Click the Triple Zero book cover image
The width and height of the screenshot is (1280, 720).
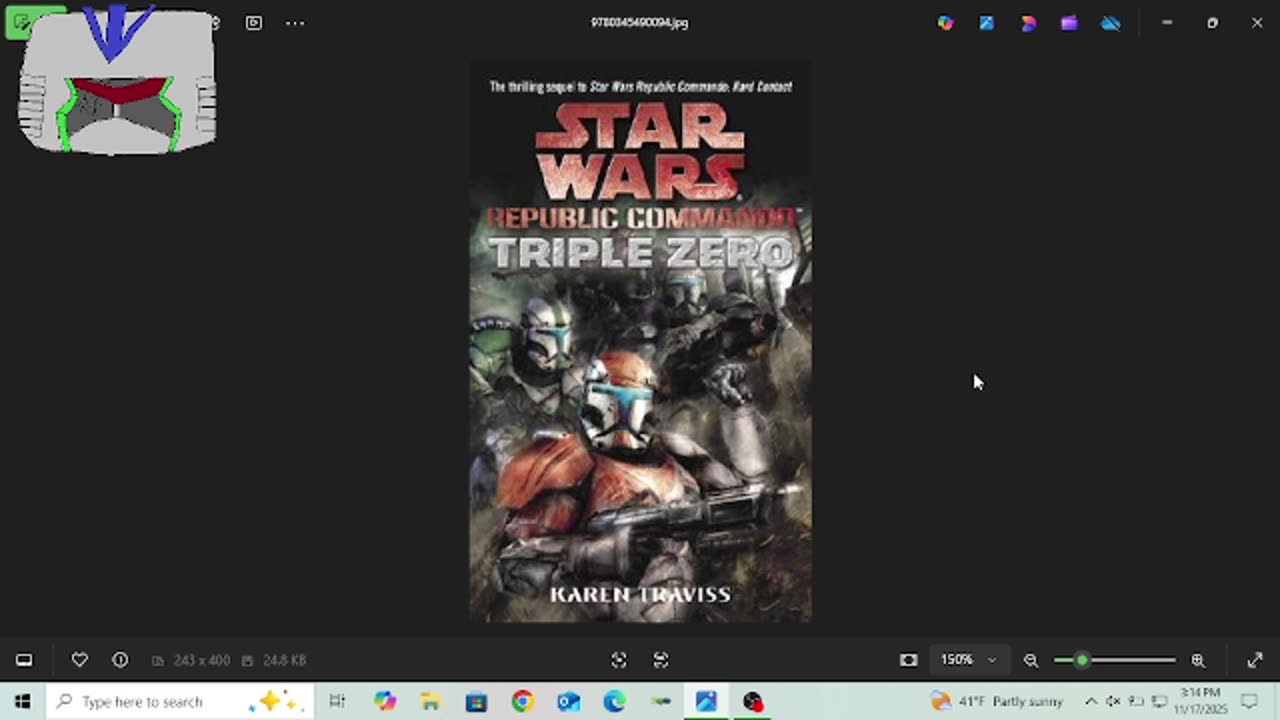pyautogui.click(x=640, y=342)
